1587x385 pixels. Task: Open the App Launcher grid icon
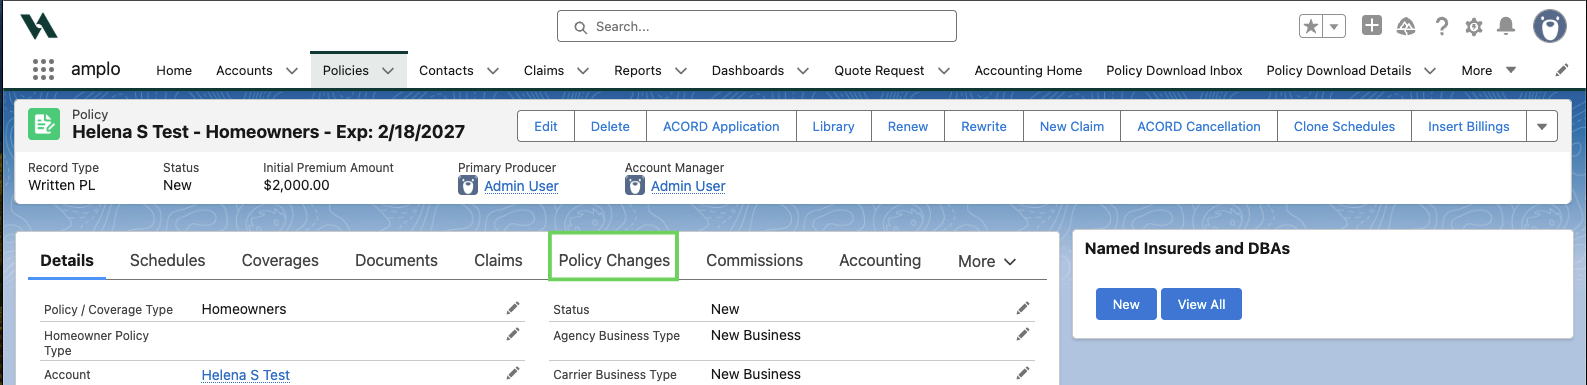pyautogui.click(x=43, y=70)
